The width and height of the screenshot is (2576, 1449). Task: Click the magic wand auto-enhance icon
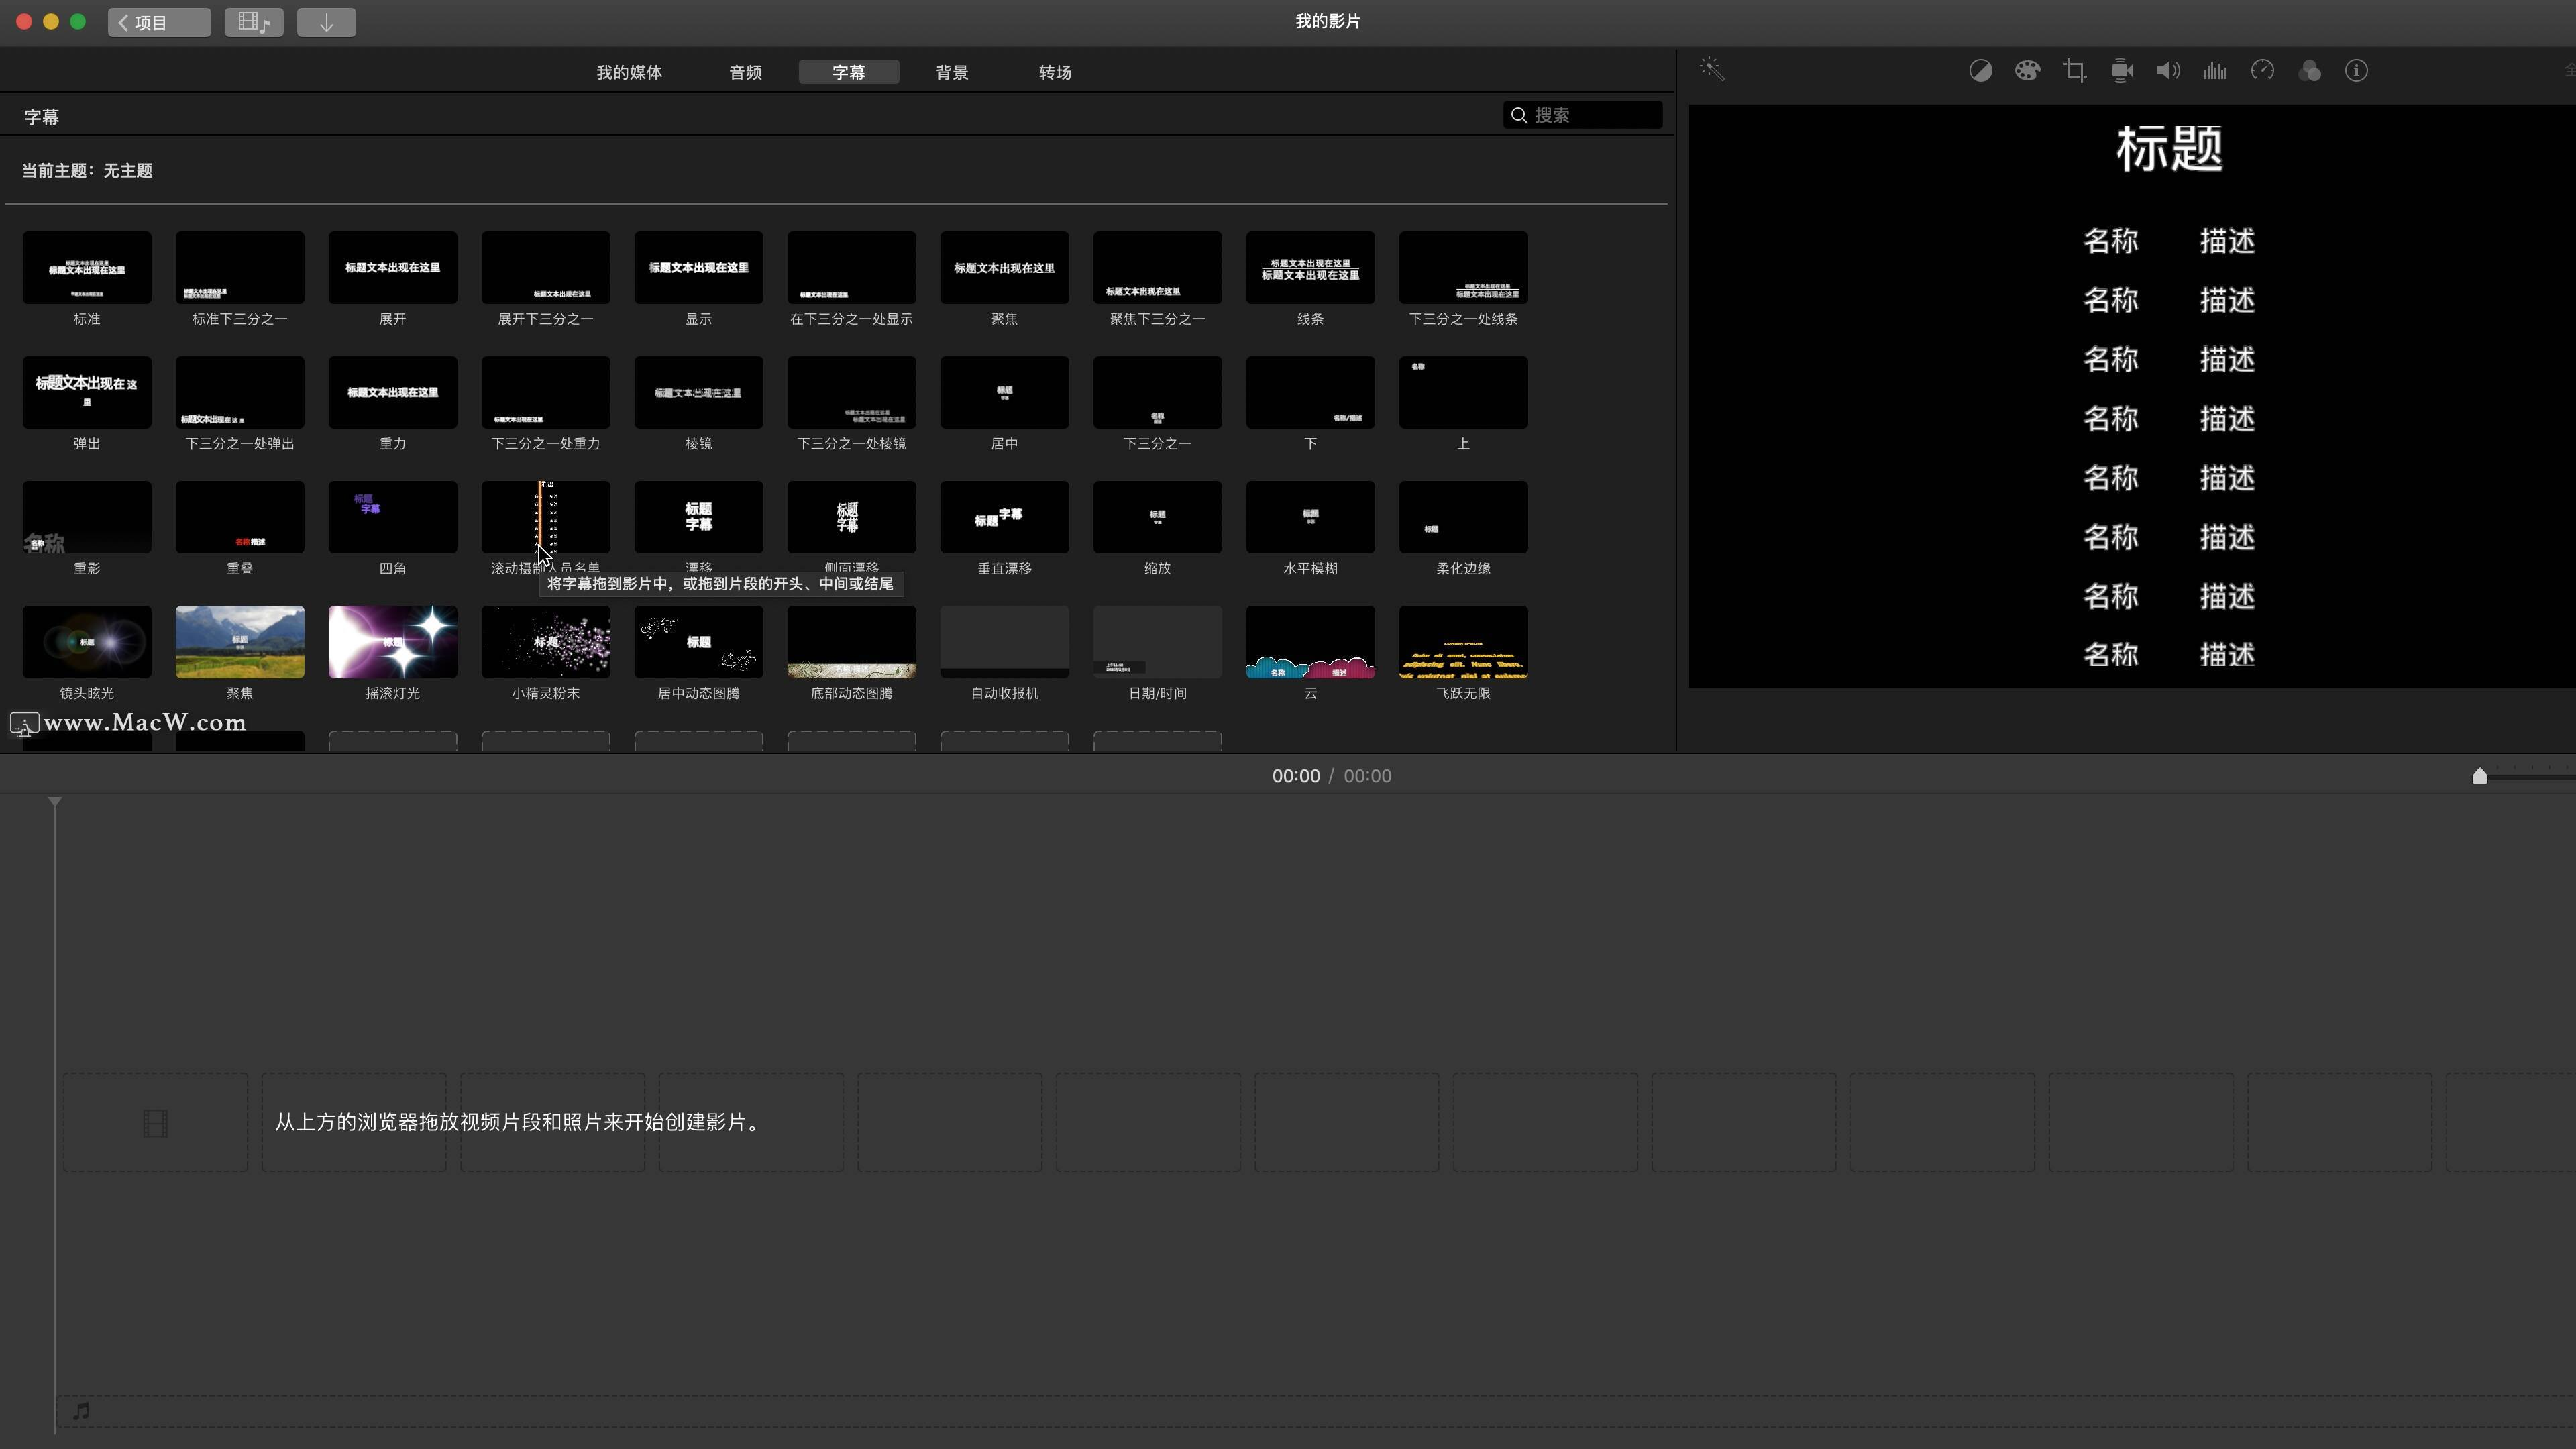(1712, 70)
